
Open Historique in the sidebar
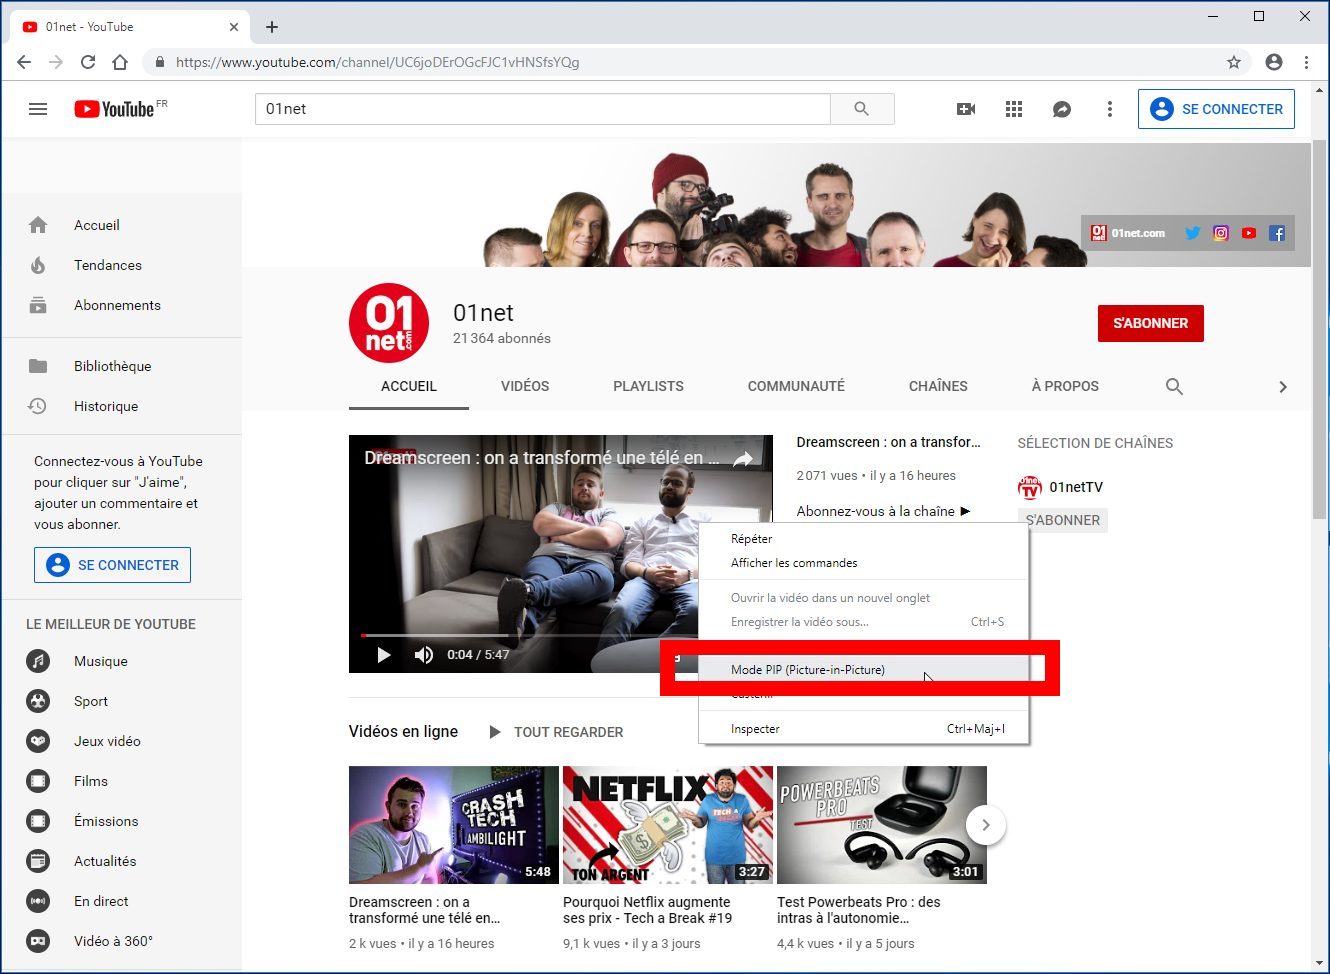(x=121, y=406)
